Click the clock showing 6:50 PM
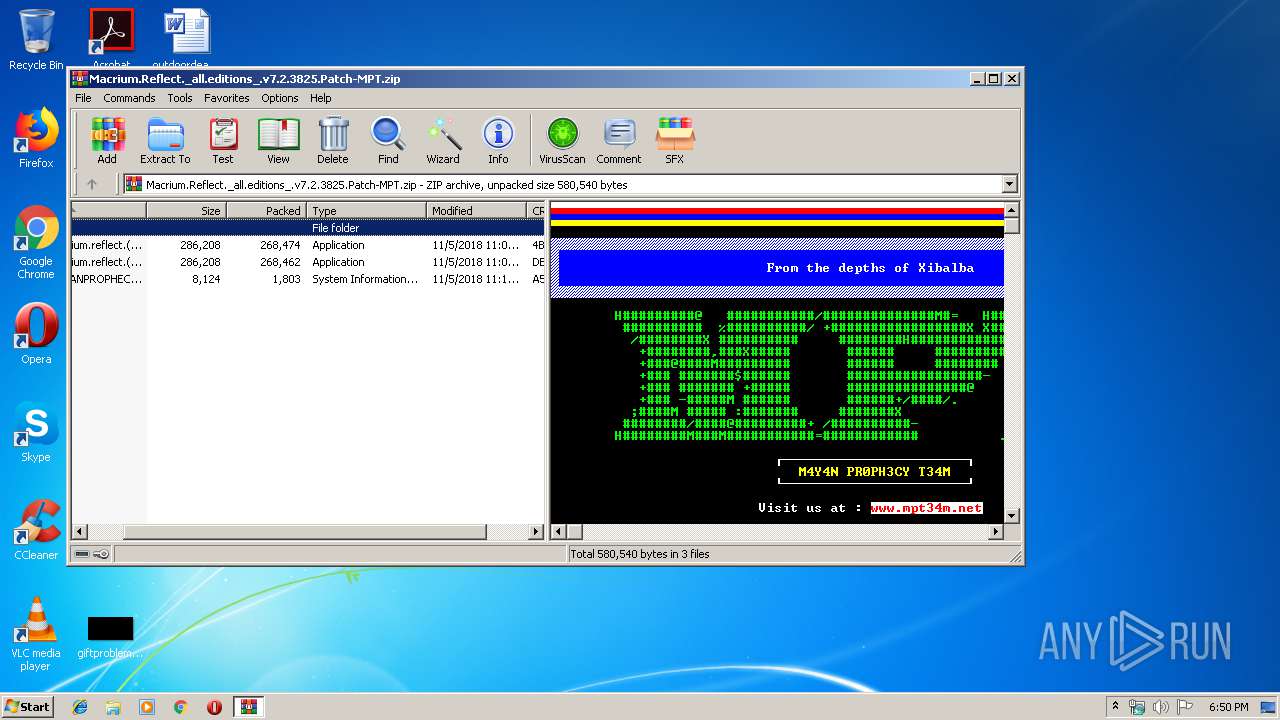This screenshot has height=720, width=1280. click(x=1228, y=707)
